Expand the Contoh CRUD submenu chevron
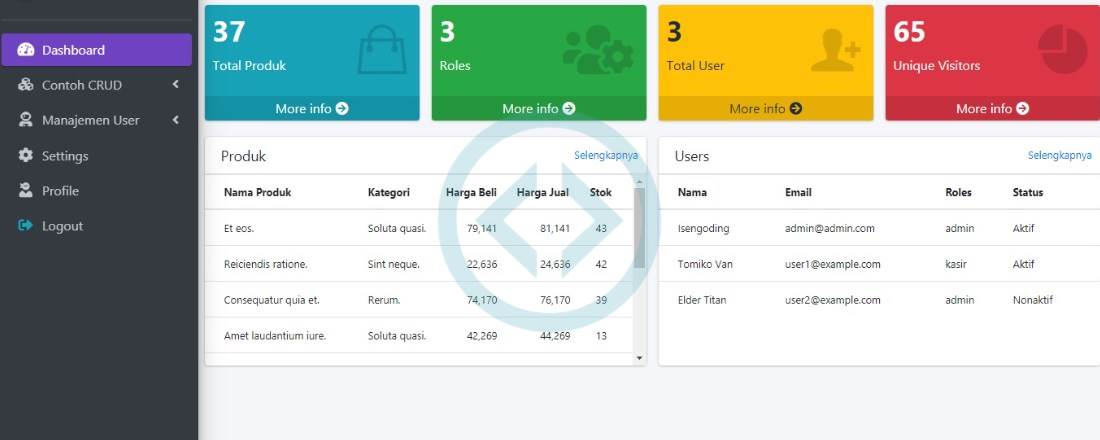 tap(176, 85)
